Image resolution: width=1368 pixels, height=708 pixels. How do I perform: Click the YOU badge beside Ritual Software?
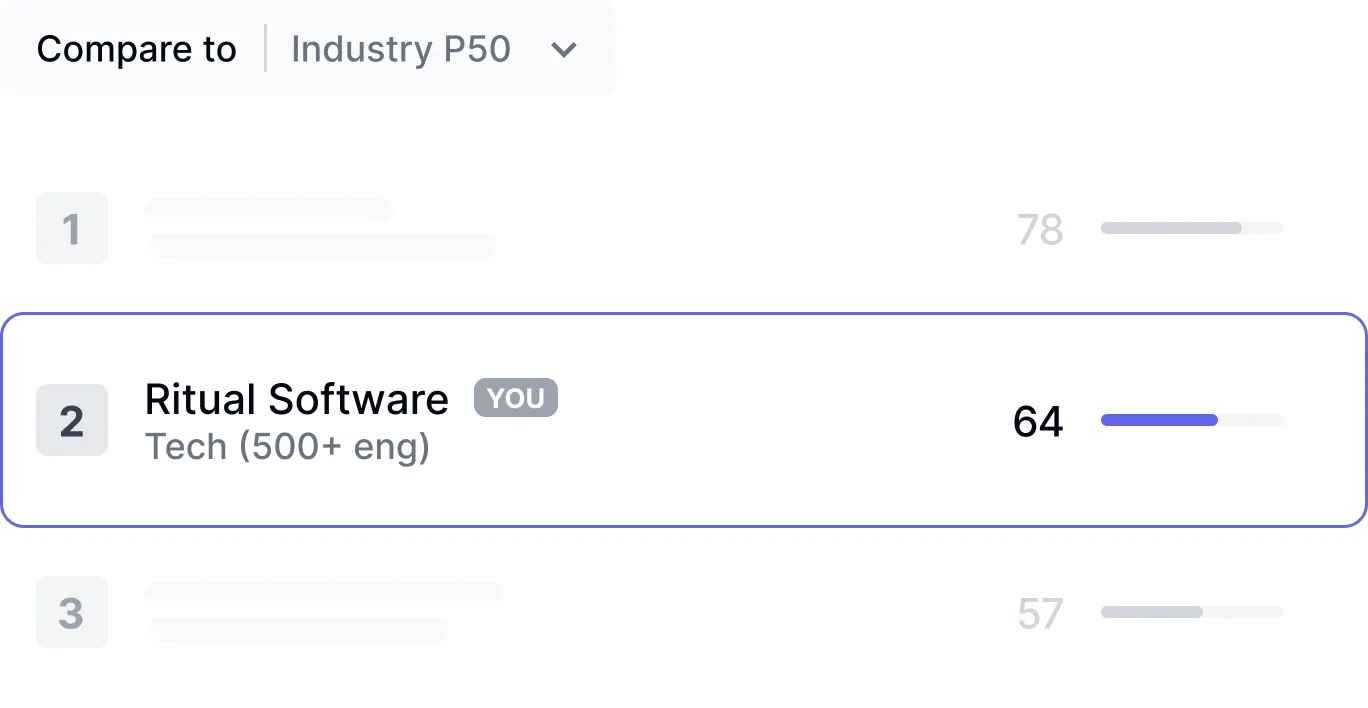coord(515,398)
